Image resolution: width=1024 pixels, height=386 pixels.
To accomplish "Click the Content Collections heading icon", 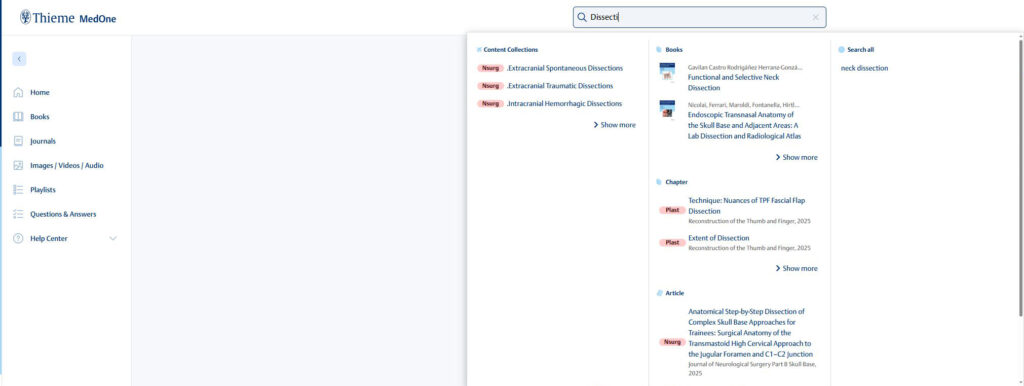I will pyautogui.click(x=479, y=50).
